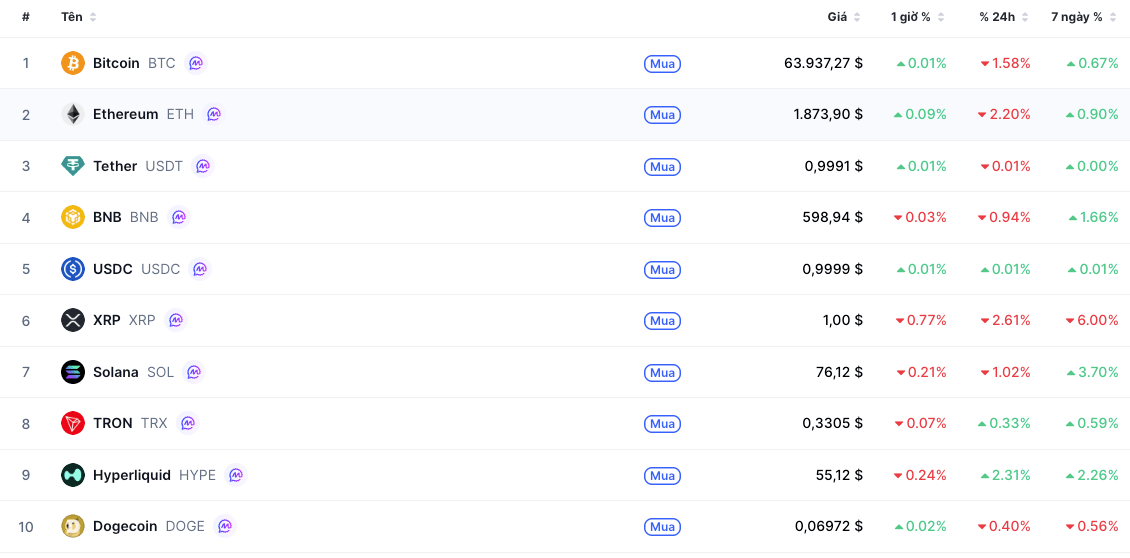Open the community chat icon beside BTC
The width and height of the screenshot is (1130, 558).
coord(195,63)
